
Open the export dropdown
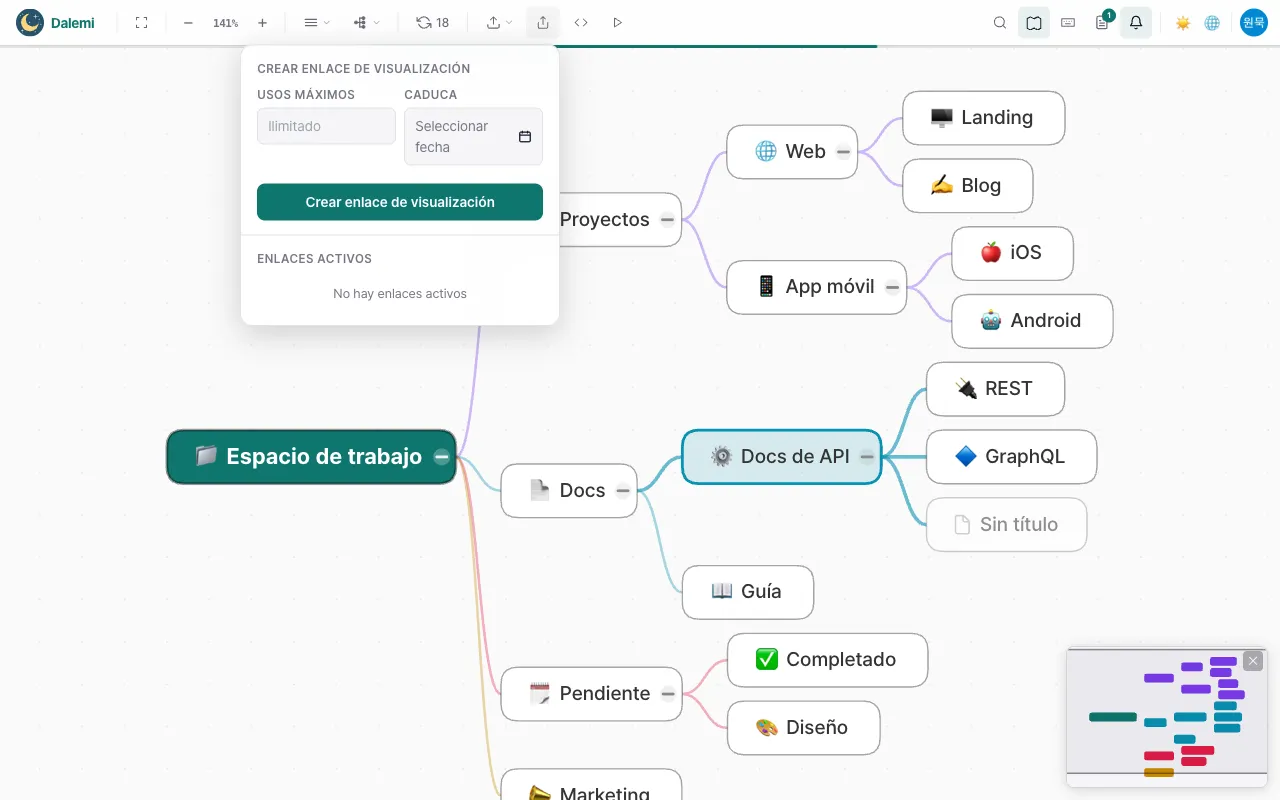click(x=499, y=22)
